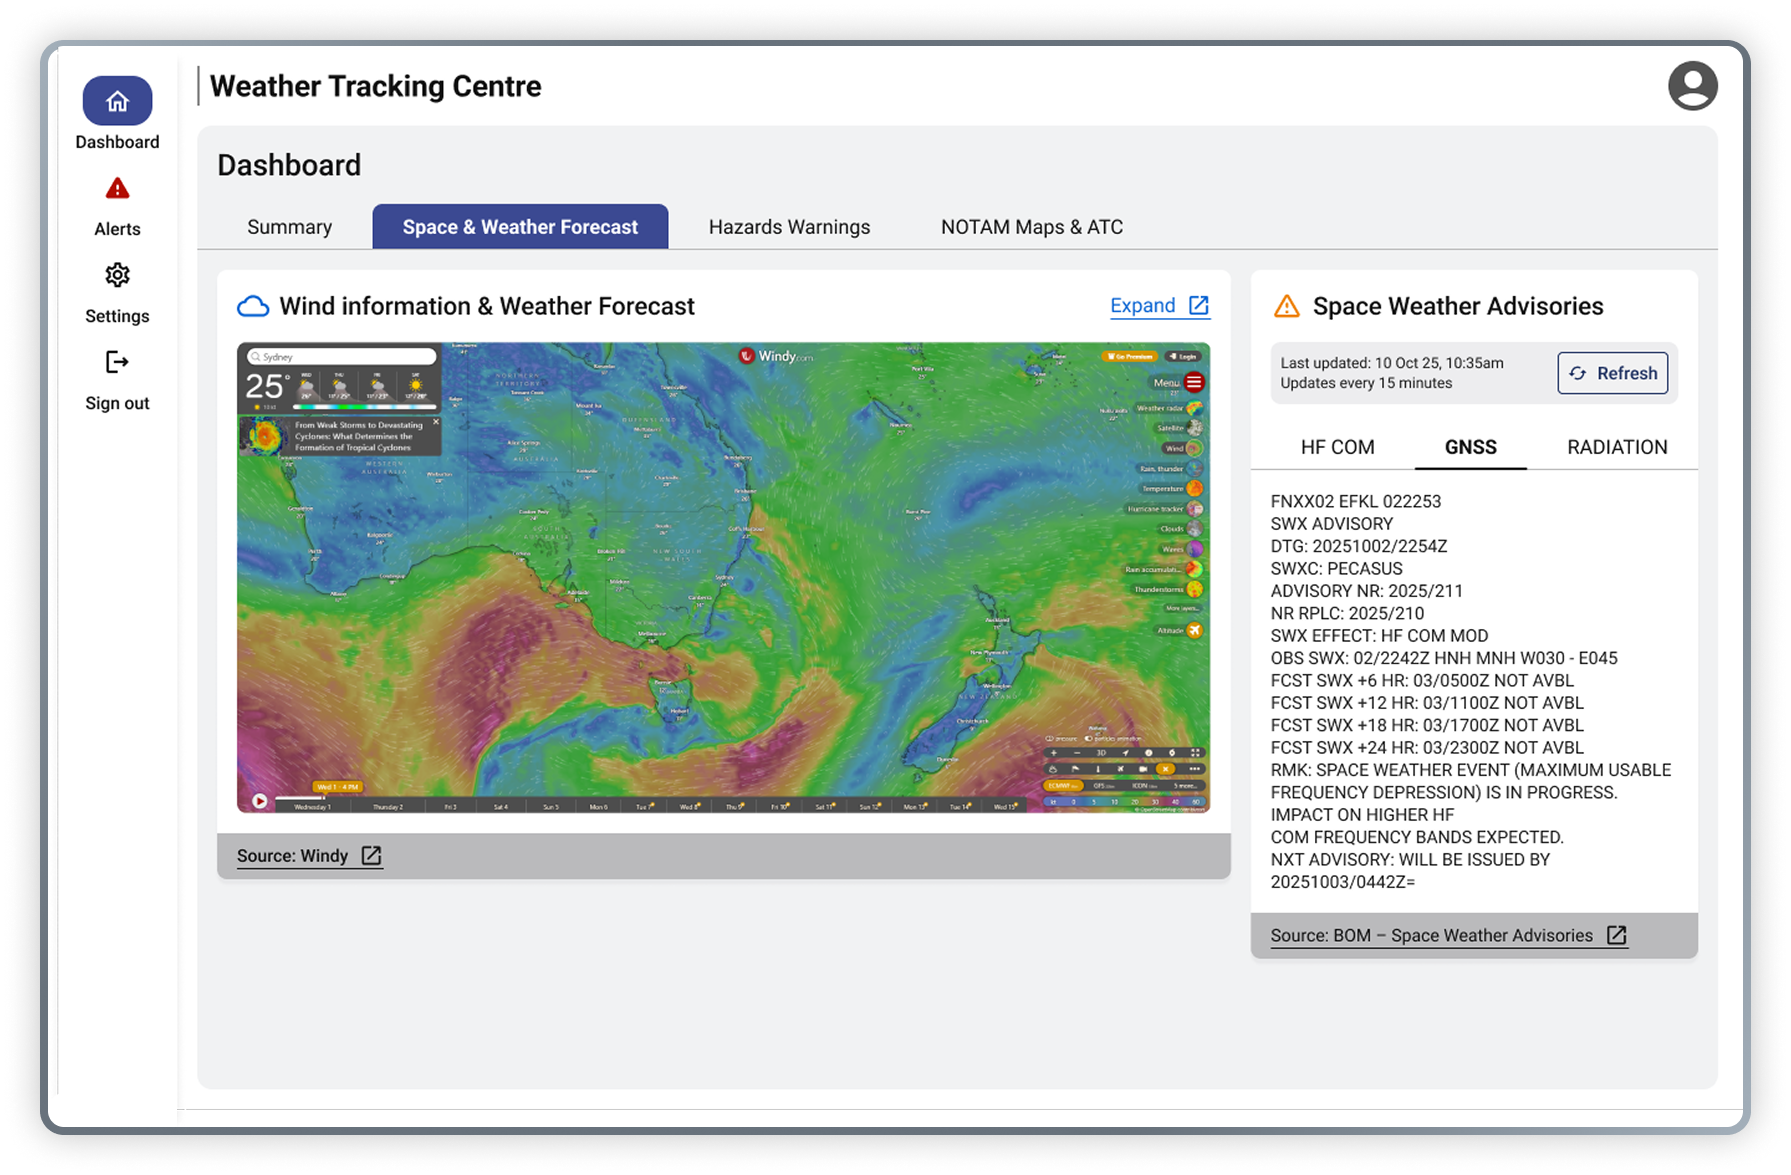
Task: Select the Weather radar layer icon
Action: coord(1194,408)
